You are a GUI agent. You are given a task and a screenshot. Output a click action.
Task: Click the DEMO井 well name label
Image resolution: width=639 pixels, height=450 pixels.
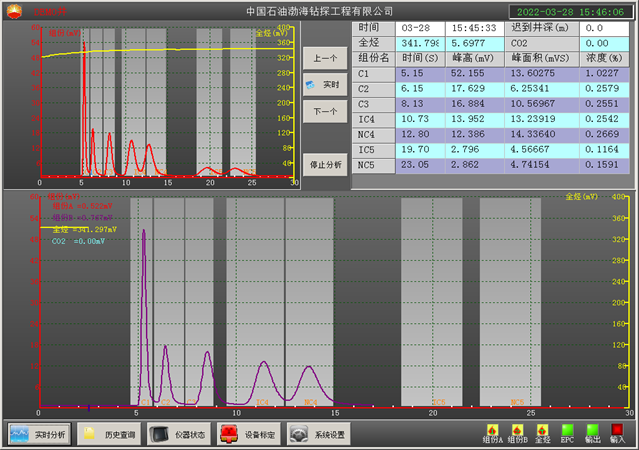pyautogui.click(x=50, y=11)
